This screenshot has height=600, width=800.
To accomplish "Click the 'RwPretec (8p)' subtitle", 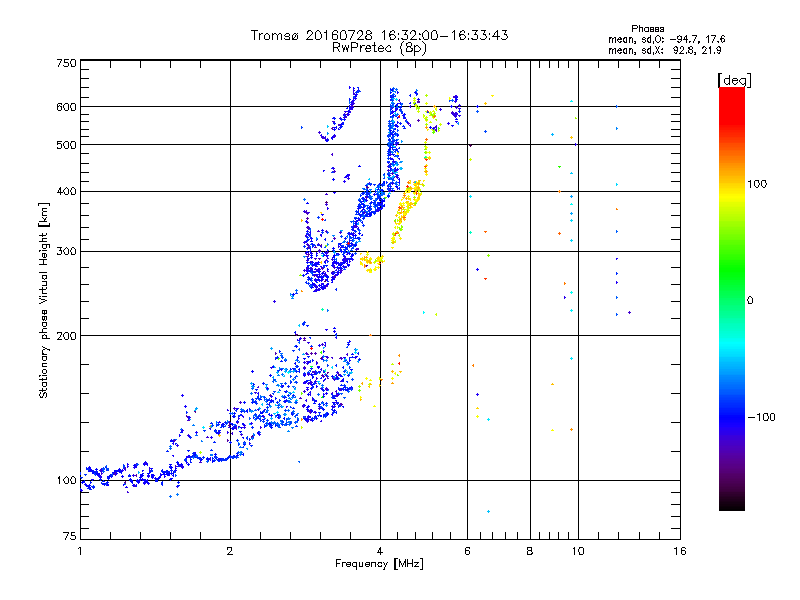I will click(379, 48).
